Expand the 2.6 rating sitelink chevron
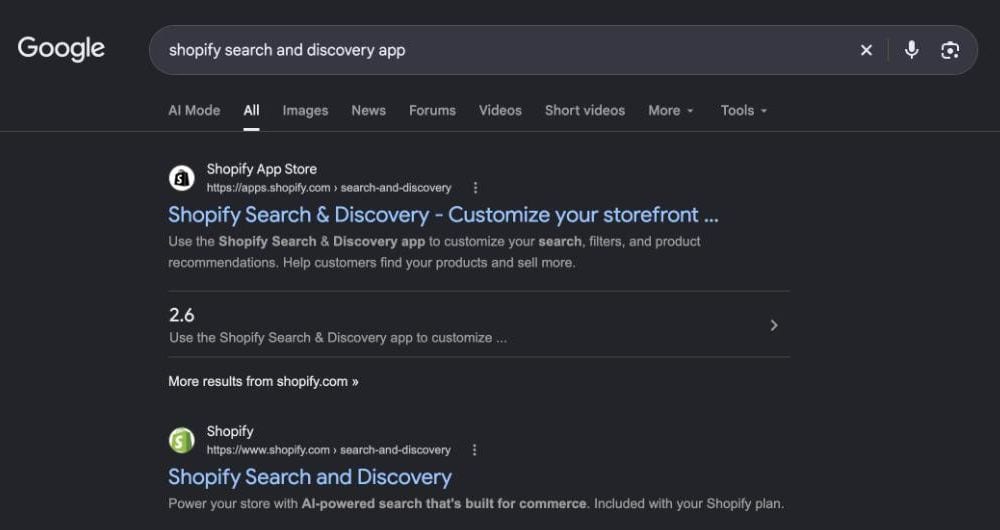 coord(774,325)
